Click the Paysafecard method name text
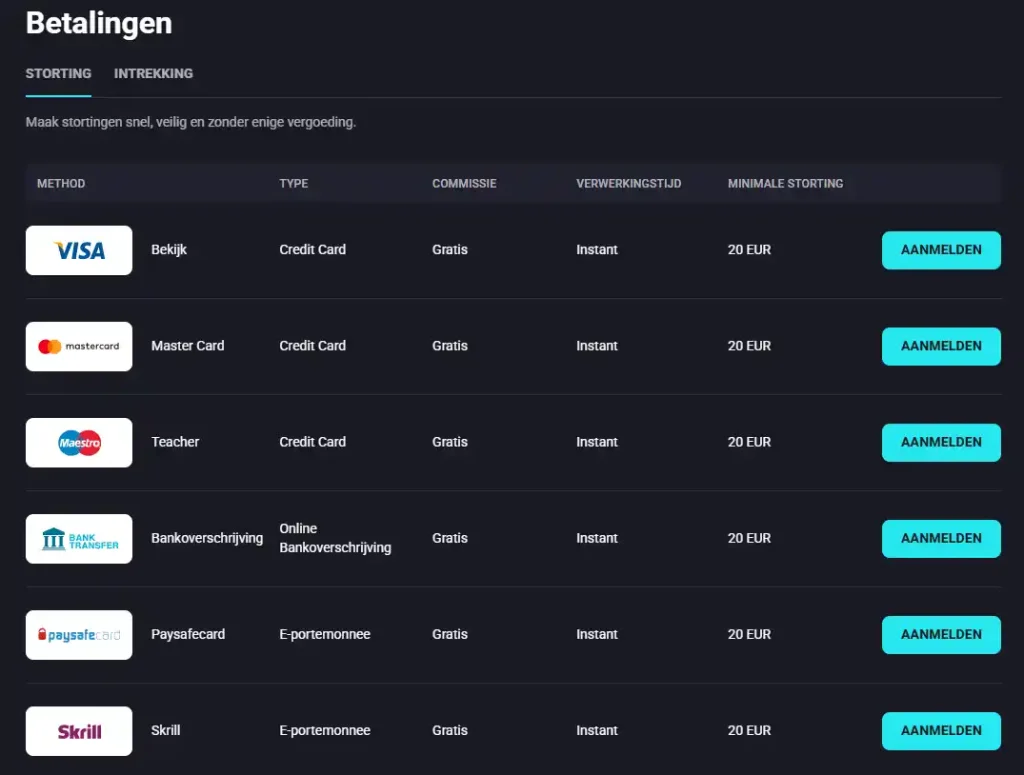Viewport: 1024px width, 775px height. [188, 634]
